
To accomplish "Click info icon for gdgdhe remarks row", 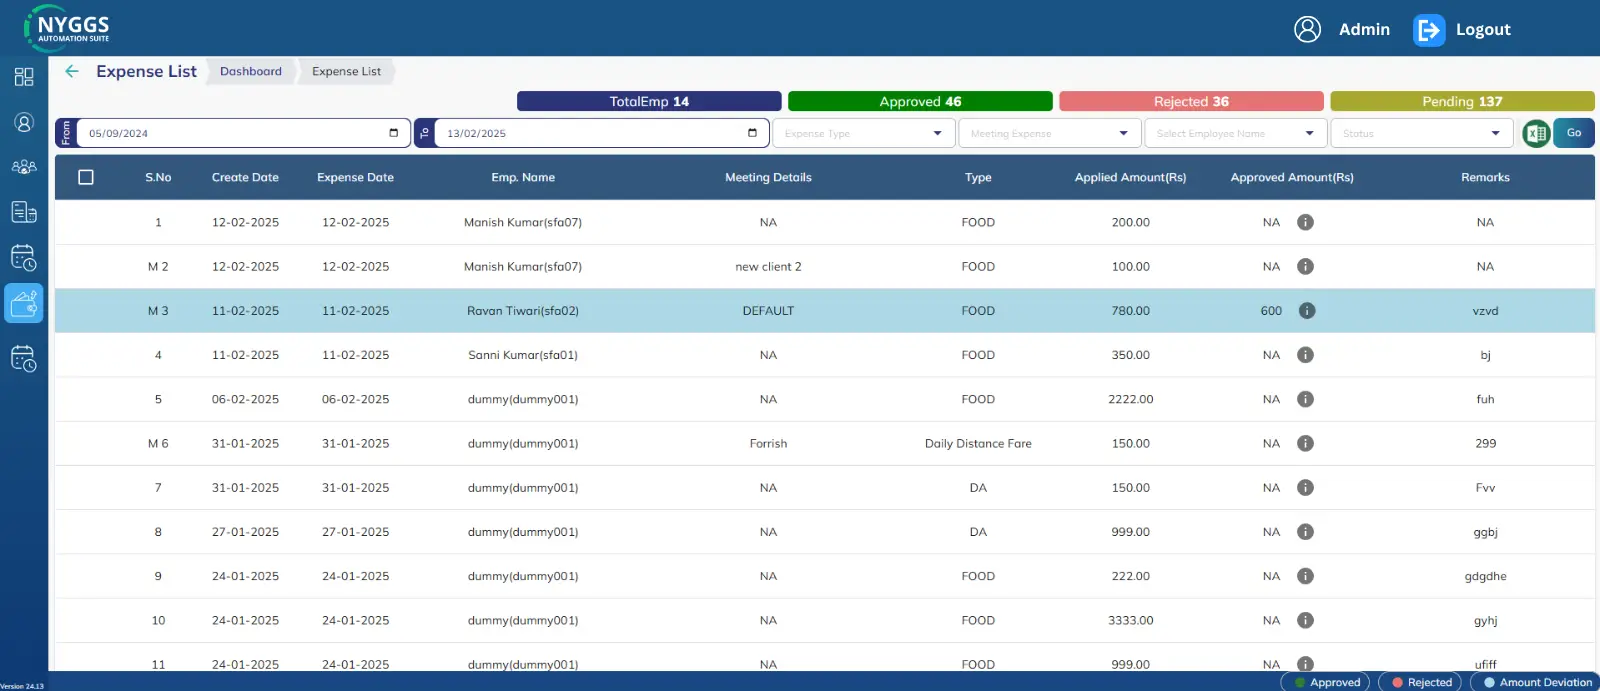I will coord(1305,576).
